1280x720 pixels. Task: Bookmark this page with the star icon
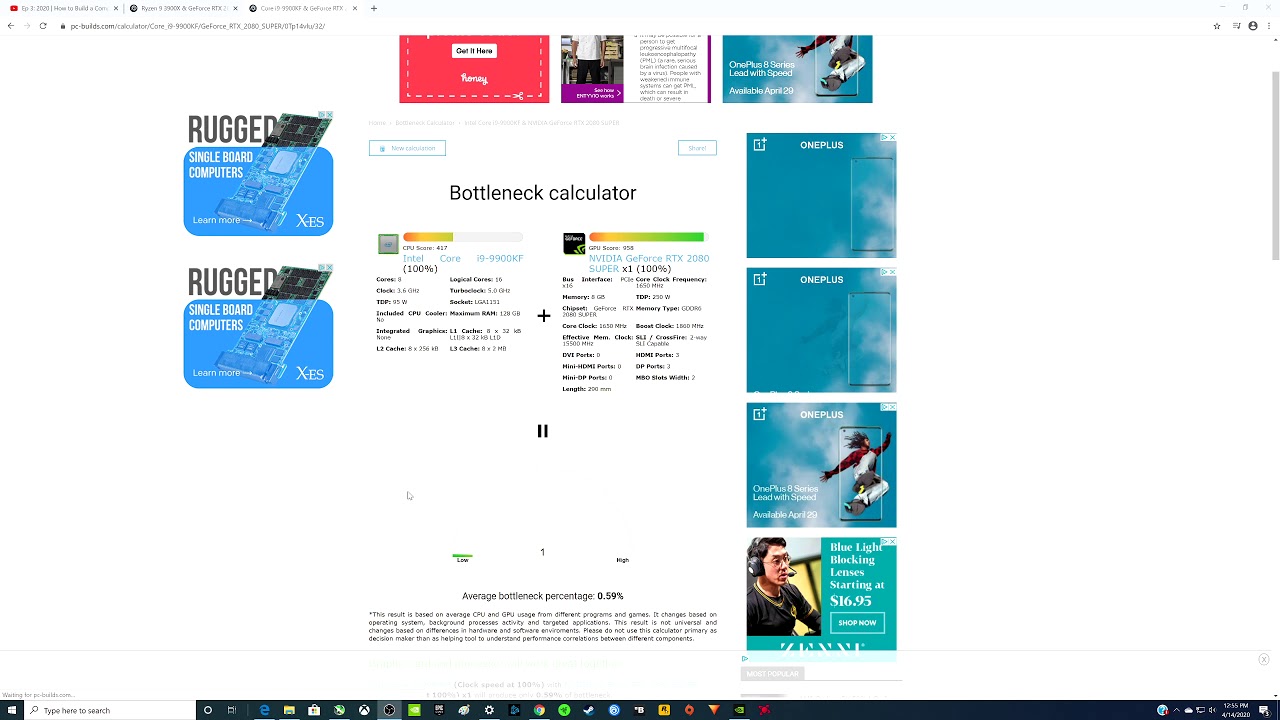(1217, 26)
